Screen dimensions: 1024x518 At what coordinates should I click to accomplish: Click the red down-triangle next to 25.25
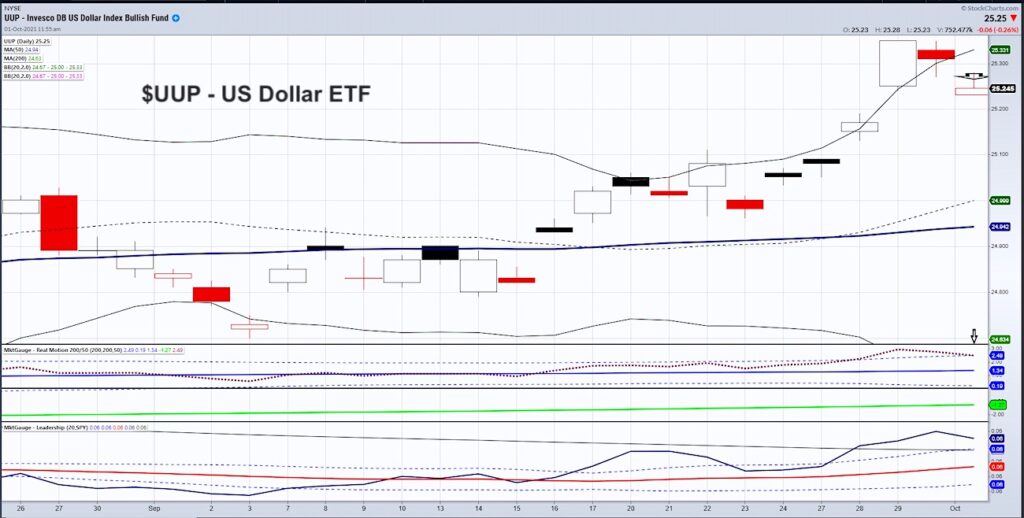[1013, 19]
